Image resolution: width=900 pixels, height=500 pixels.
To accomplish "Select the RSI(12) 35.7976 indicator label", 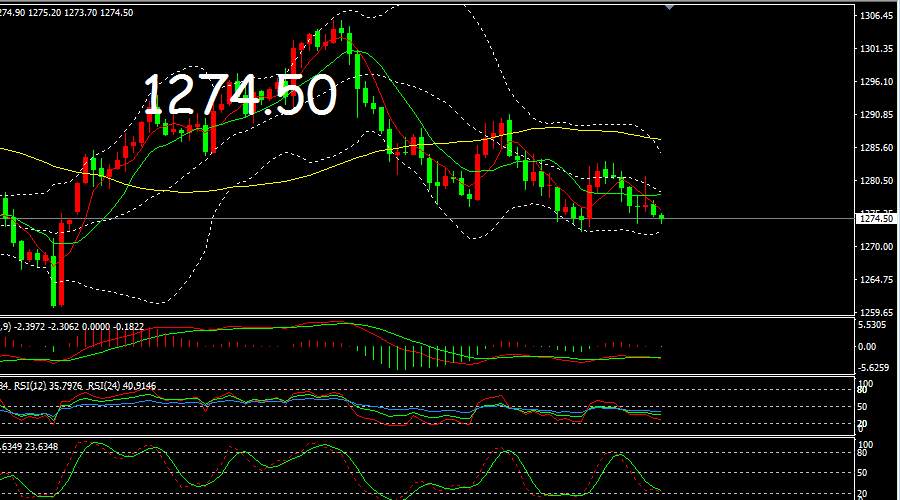I will point(48,386).
